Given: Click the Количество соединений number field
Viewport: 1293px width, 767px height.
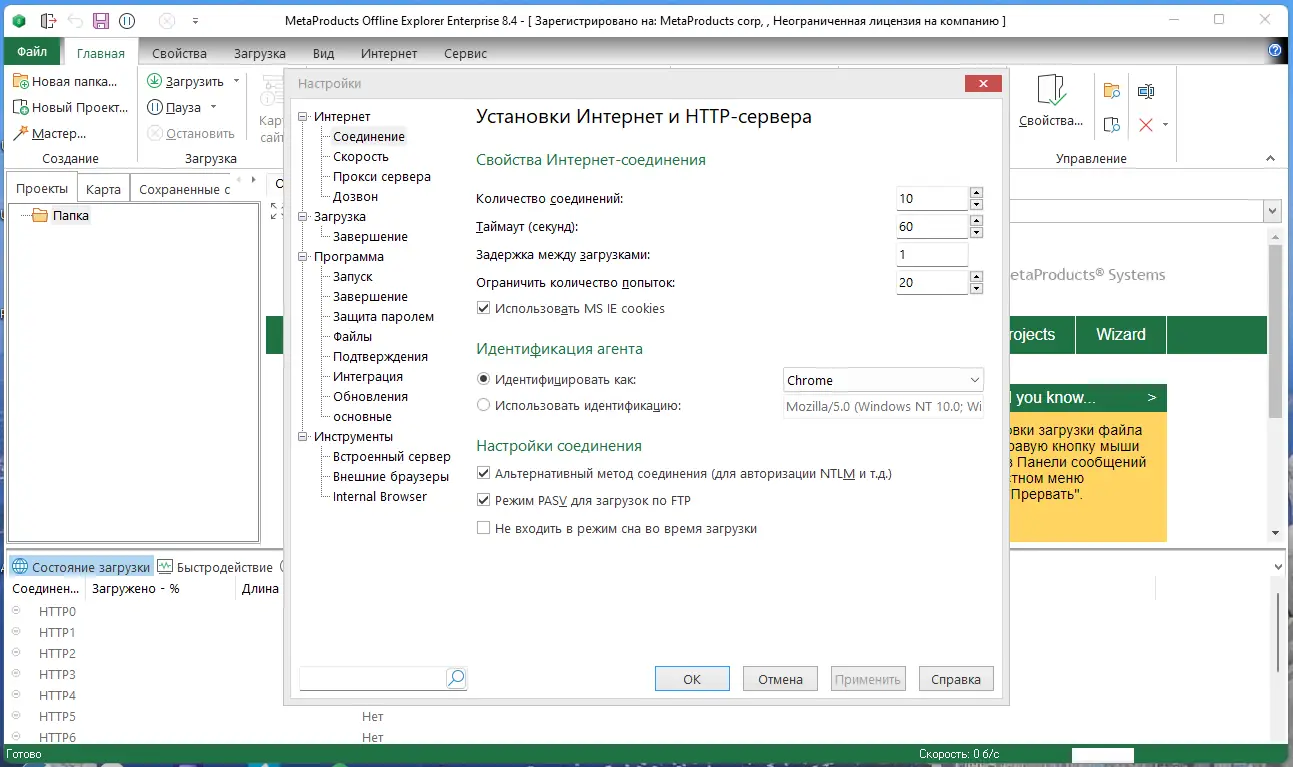Looking at the screenshot, I should pos(932,199).
